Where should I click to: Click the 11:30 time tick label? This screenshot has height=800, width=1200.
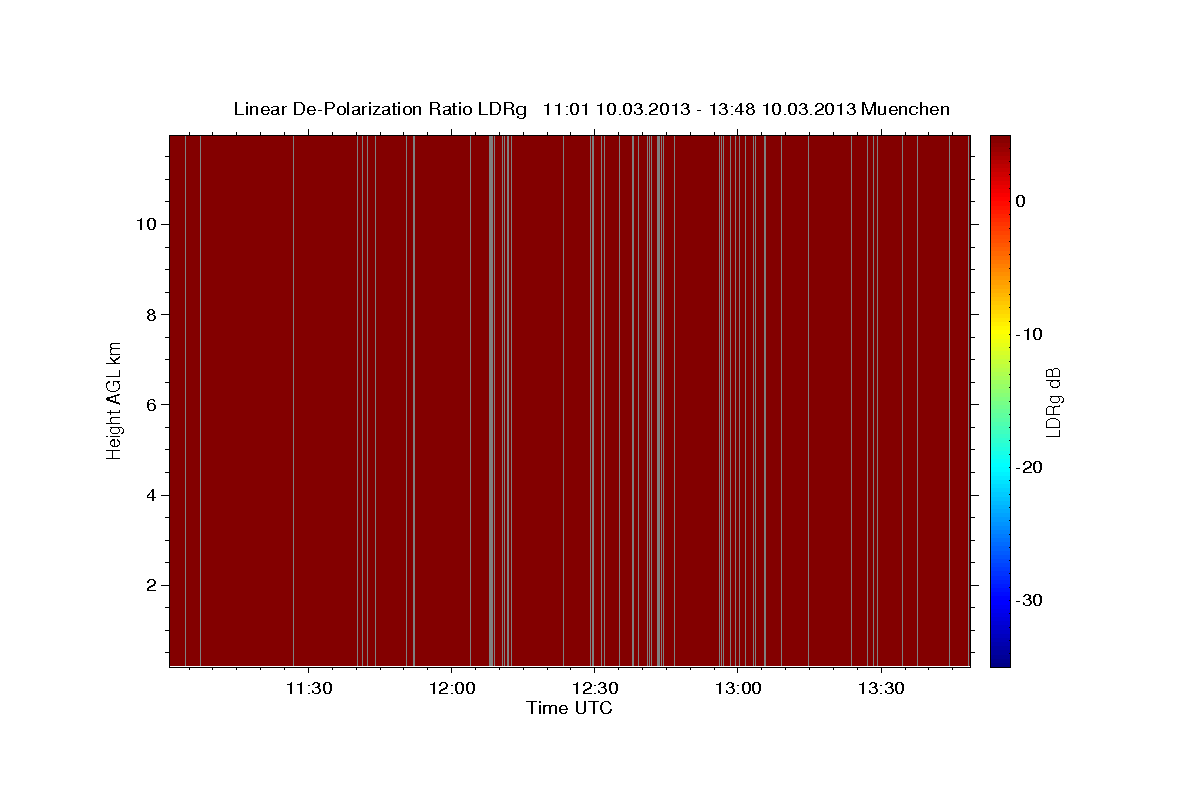click(309, 689)
